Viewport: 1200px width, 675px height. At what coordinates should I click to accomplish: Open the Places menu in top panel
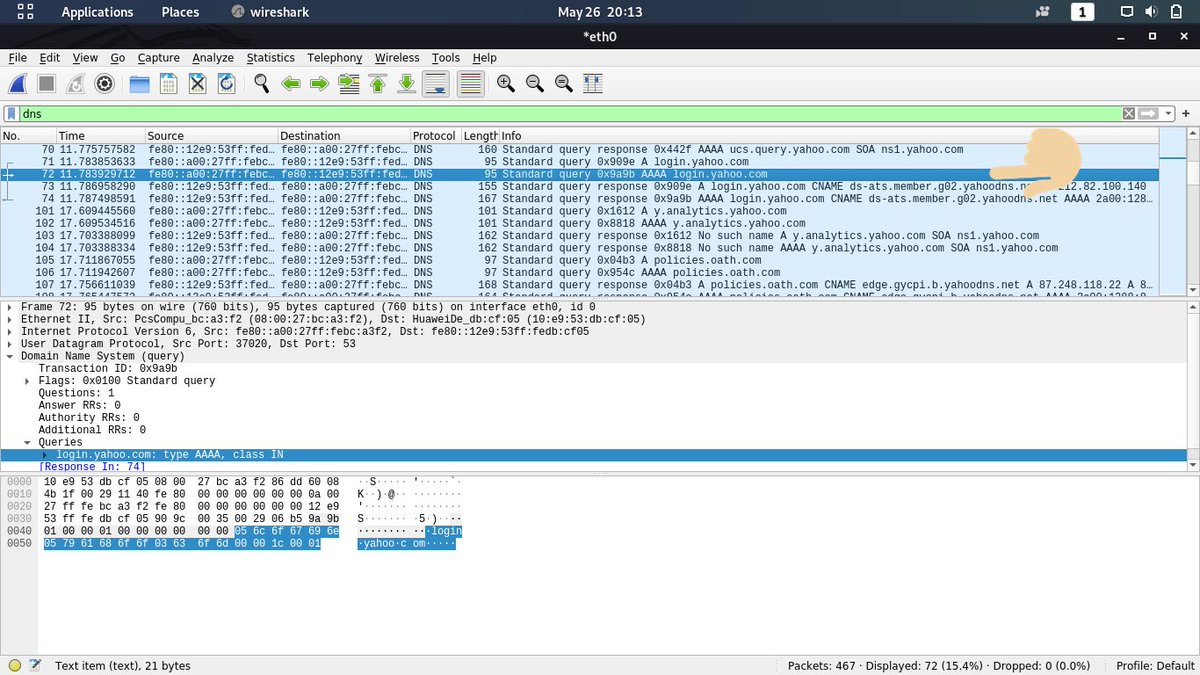click(180, 12)
